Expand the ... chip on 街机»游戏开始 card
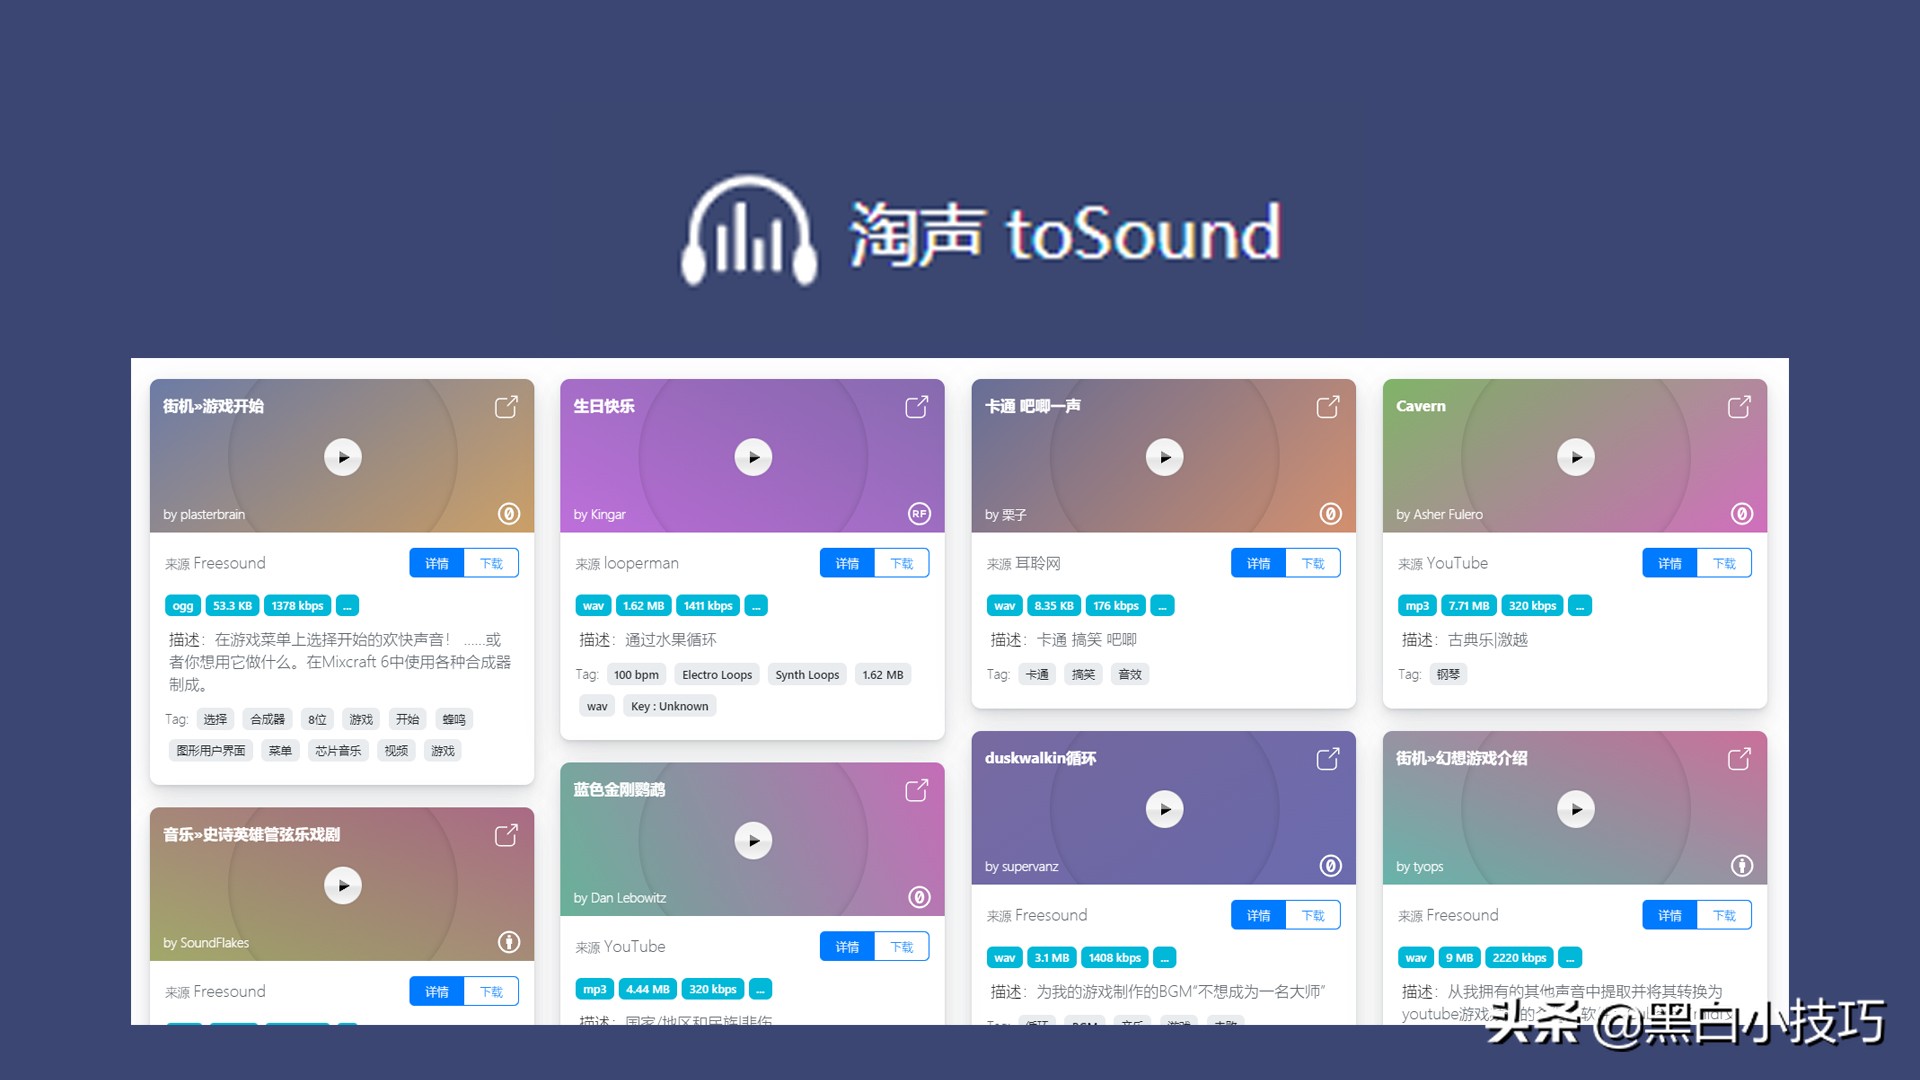The width and height of the screenshot is (1920, 1080). (347, 605)
